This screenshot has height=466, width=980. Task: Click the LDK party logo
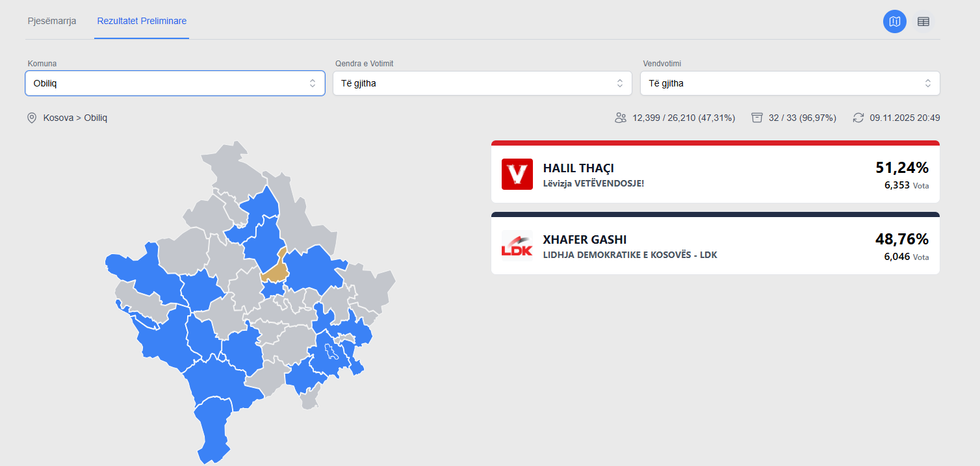click(x=517, y=247)
